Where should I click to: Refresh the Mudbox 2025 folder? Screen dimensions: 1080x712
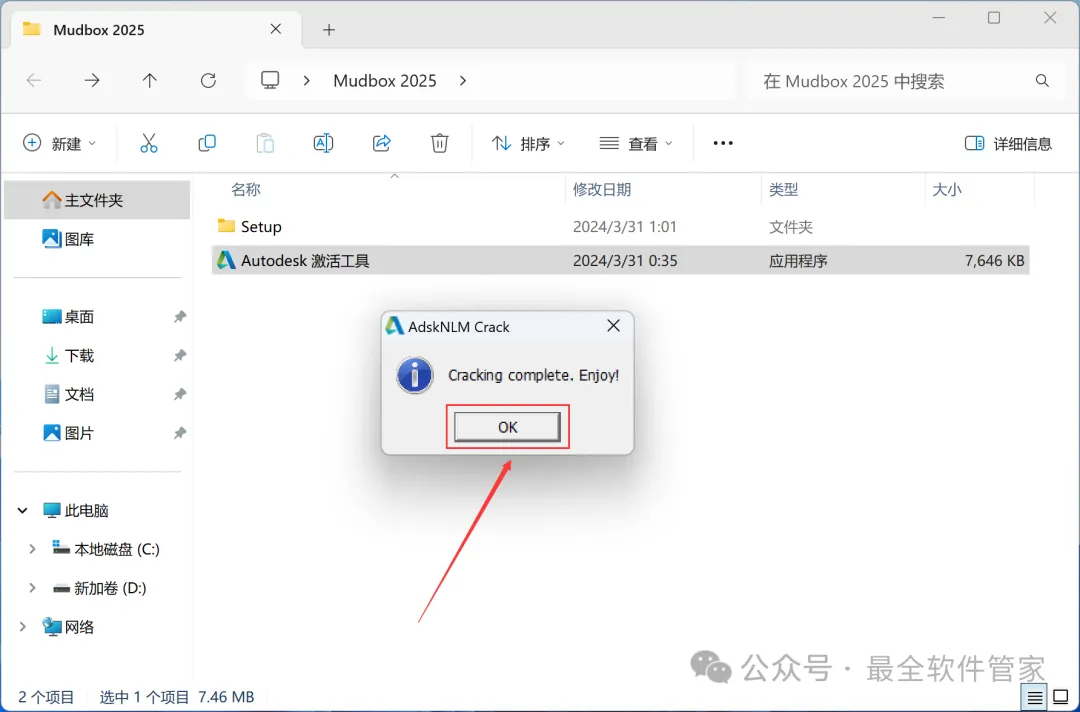208,81
